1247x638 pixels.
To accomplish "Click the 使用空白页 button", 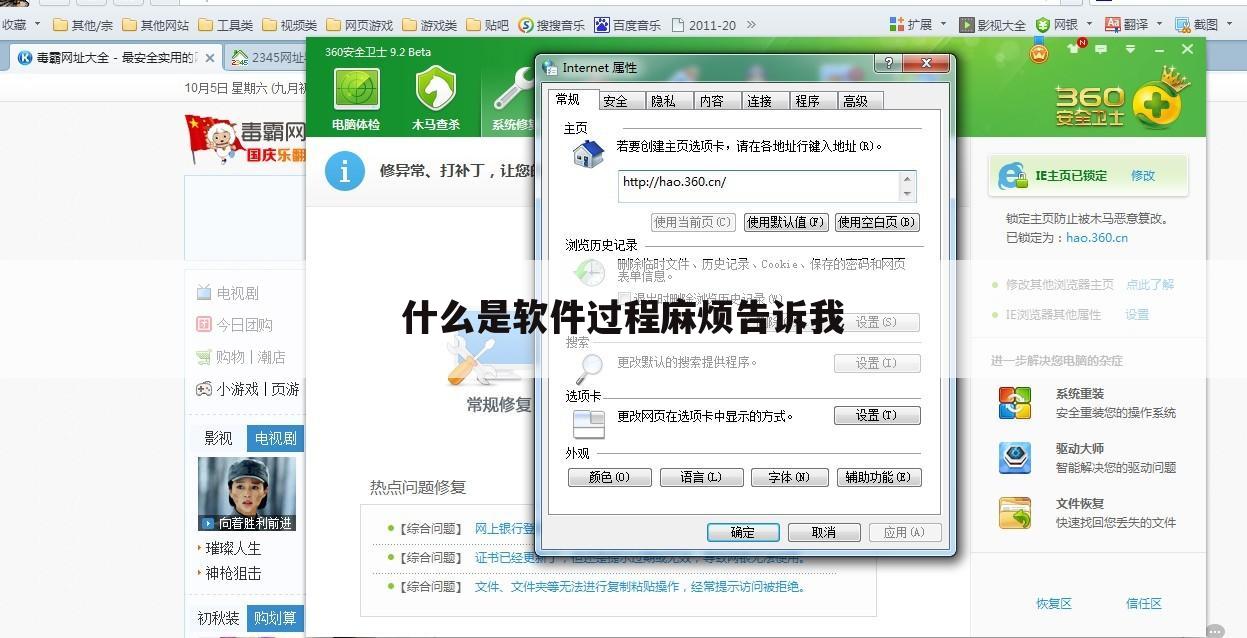I will [876, 222].
